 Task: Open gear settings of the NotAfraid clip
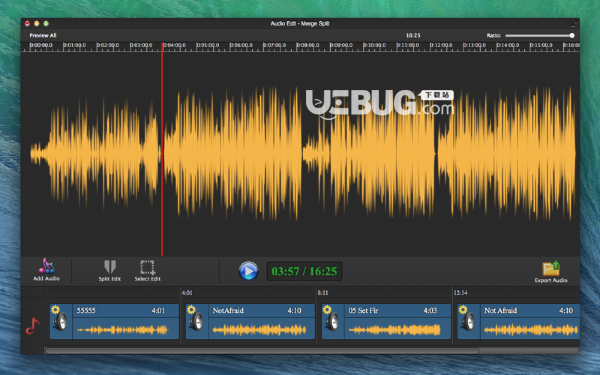point(191,309)
